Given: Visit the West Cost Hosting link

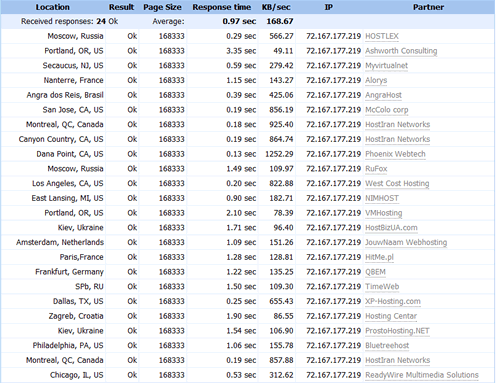Looking at the screenshot, I should 397,184.
